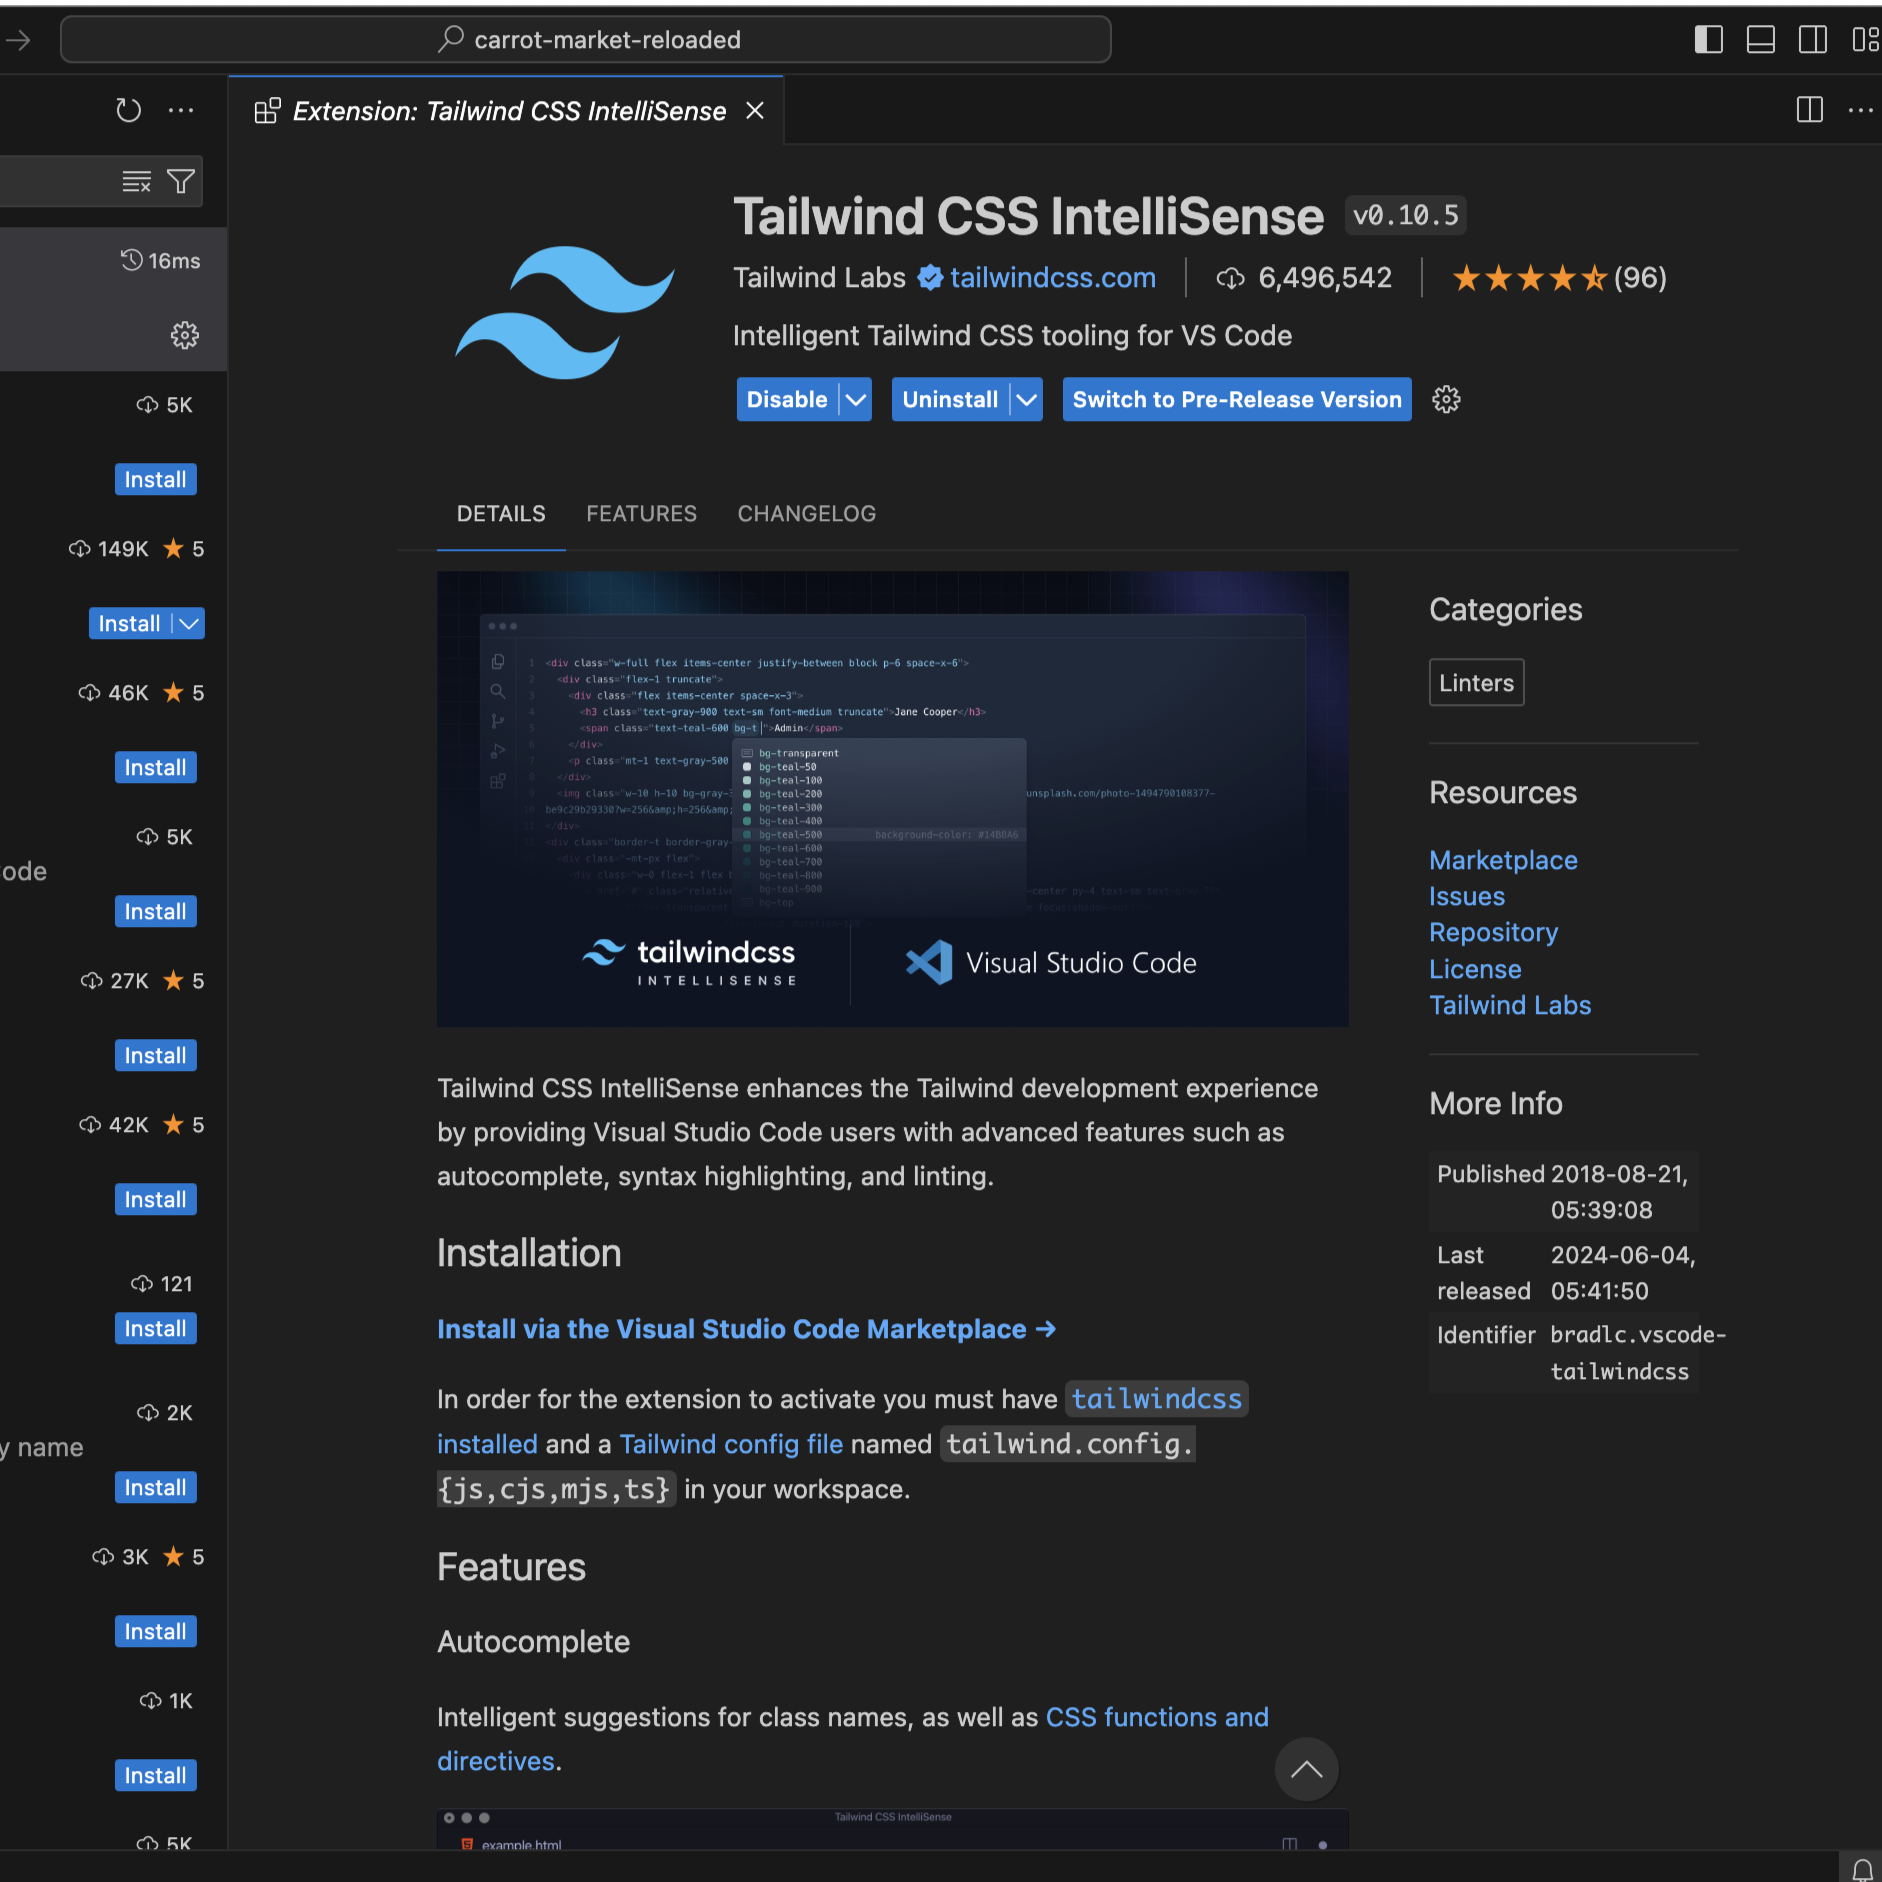This screenshot has width=1882, height=1882.
Task: Install extension with 149K downloads
Action: [129, 624]
